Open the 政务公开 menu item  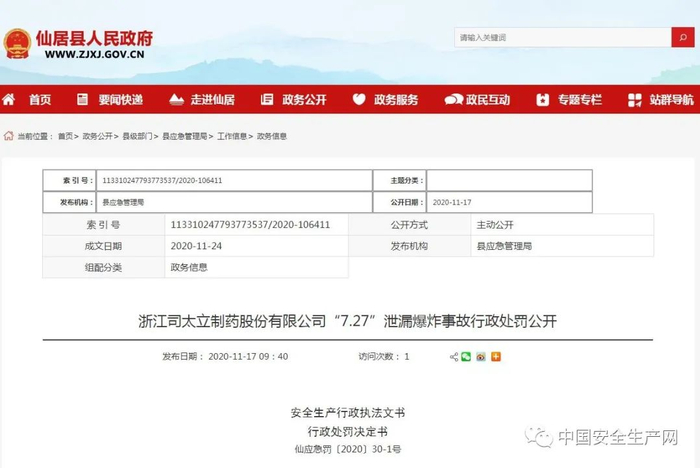(x=304, y=100)
